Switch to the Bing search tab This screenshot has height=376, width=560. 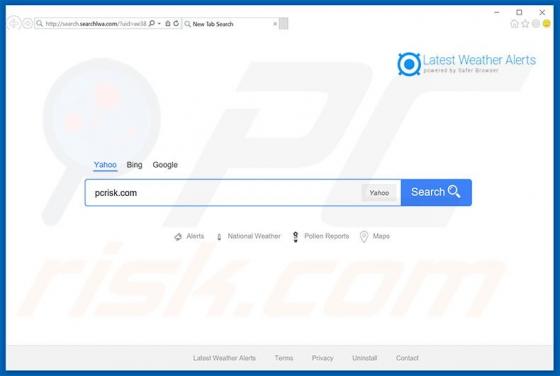(x=134, y=165)
